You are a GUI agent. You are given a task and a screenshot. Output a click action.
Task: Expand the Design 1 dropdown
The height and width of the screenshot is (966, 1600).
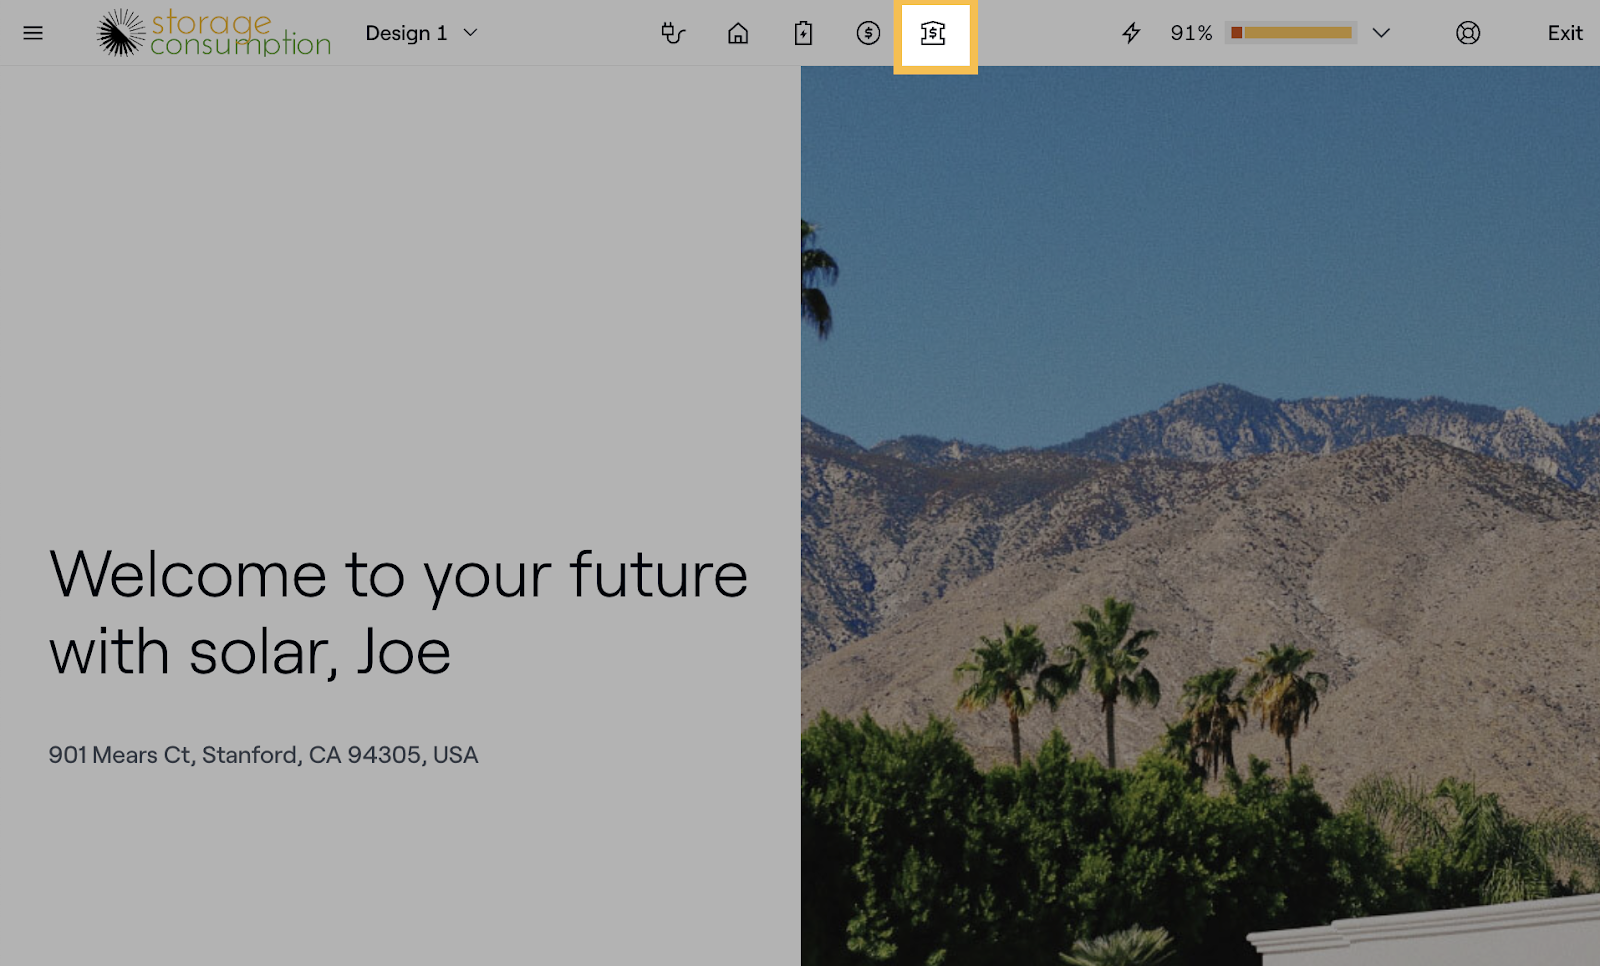(x=406, y=33)
